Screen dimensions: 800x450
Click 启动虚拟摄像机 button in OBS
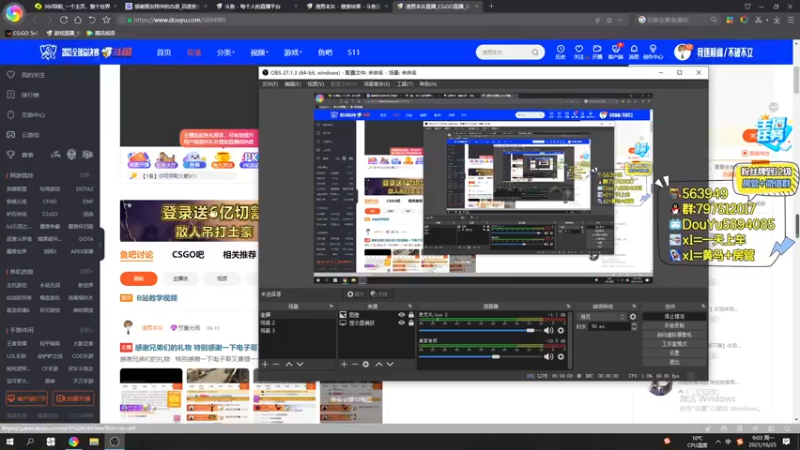[x=674, y=335]
